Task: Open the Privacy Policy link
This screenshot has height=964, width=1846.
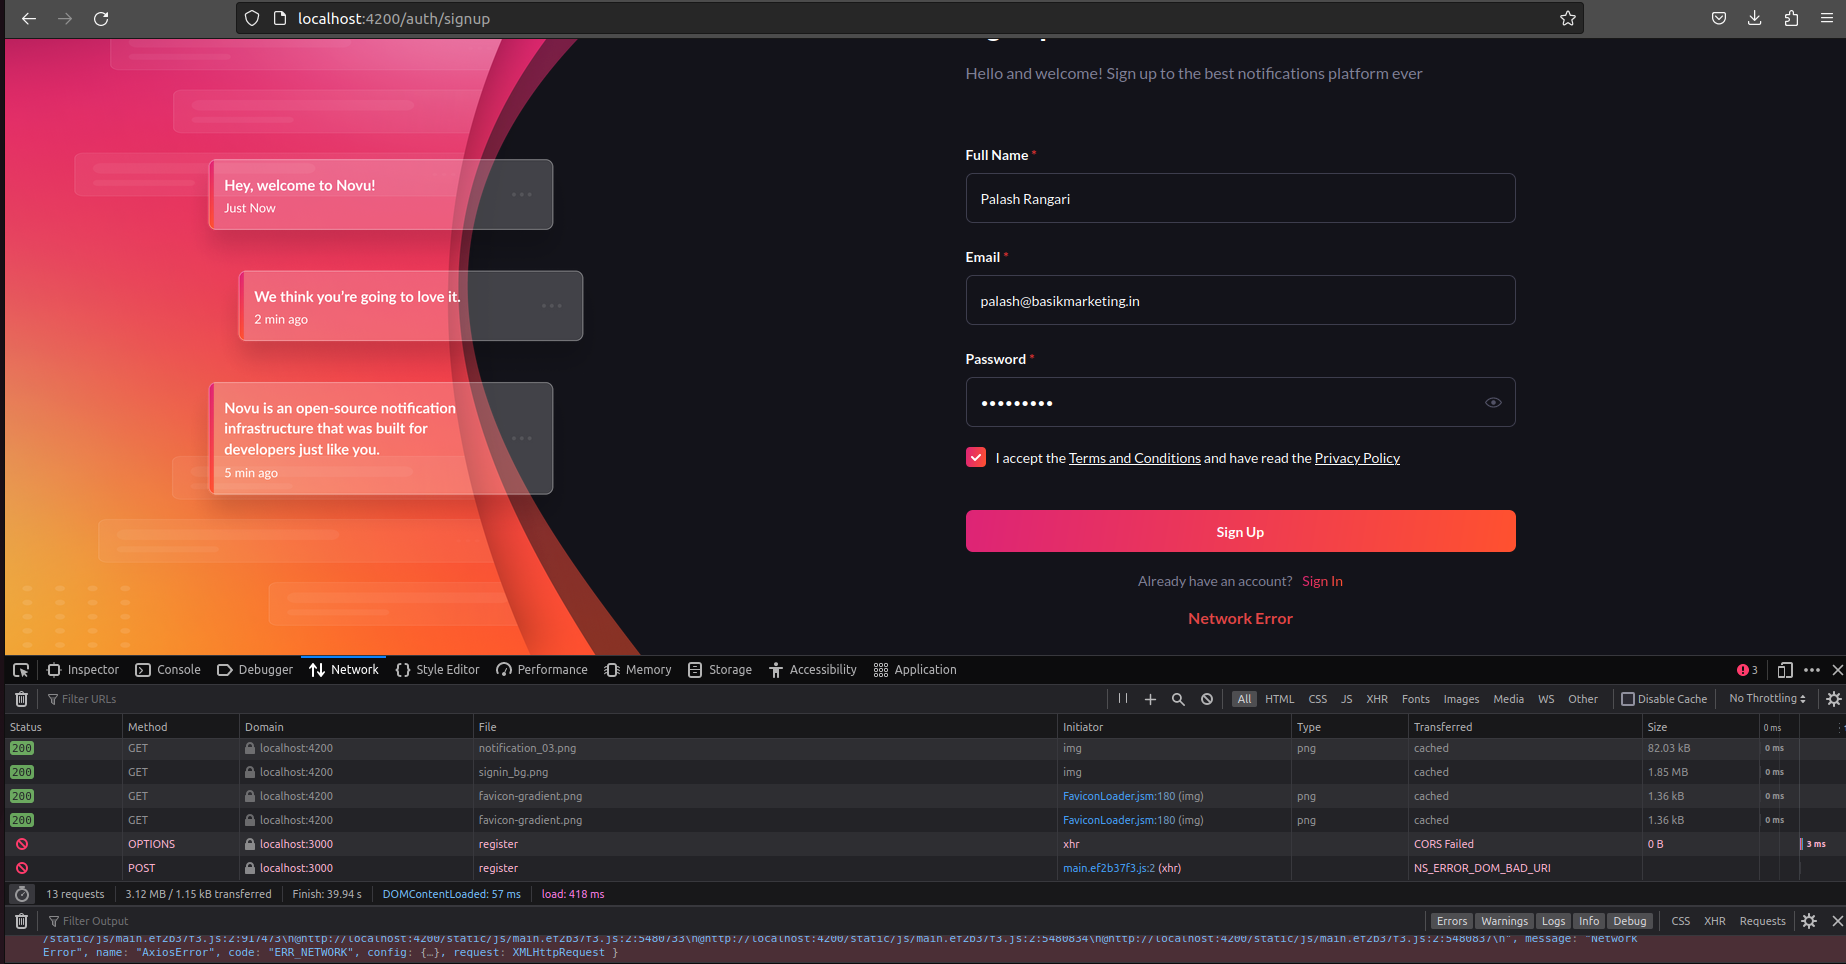Action: 1357,458
